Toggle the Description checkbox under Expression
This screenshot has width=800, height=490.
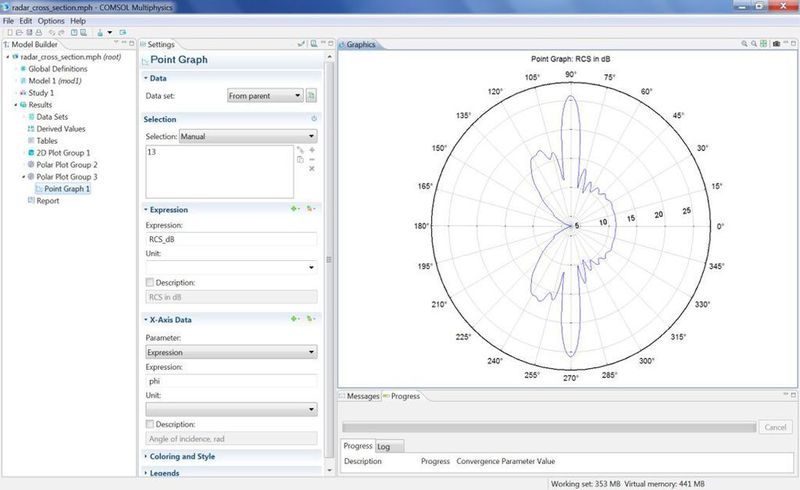coord(149,282)
